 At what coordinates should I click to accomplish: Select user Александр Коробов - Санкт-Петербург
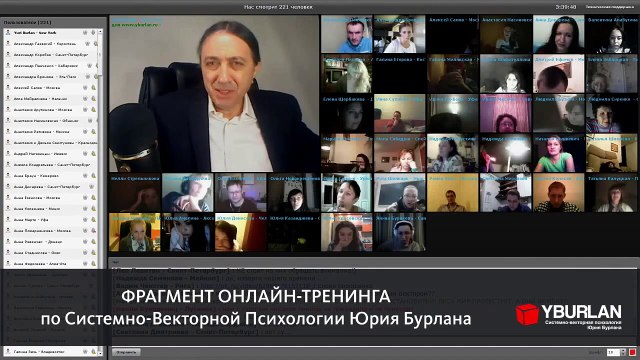pos(51,54)
